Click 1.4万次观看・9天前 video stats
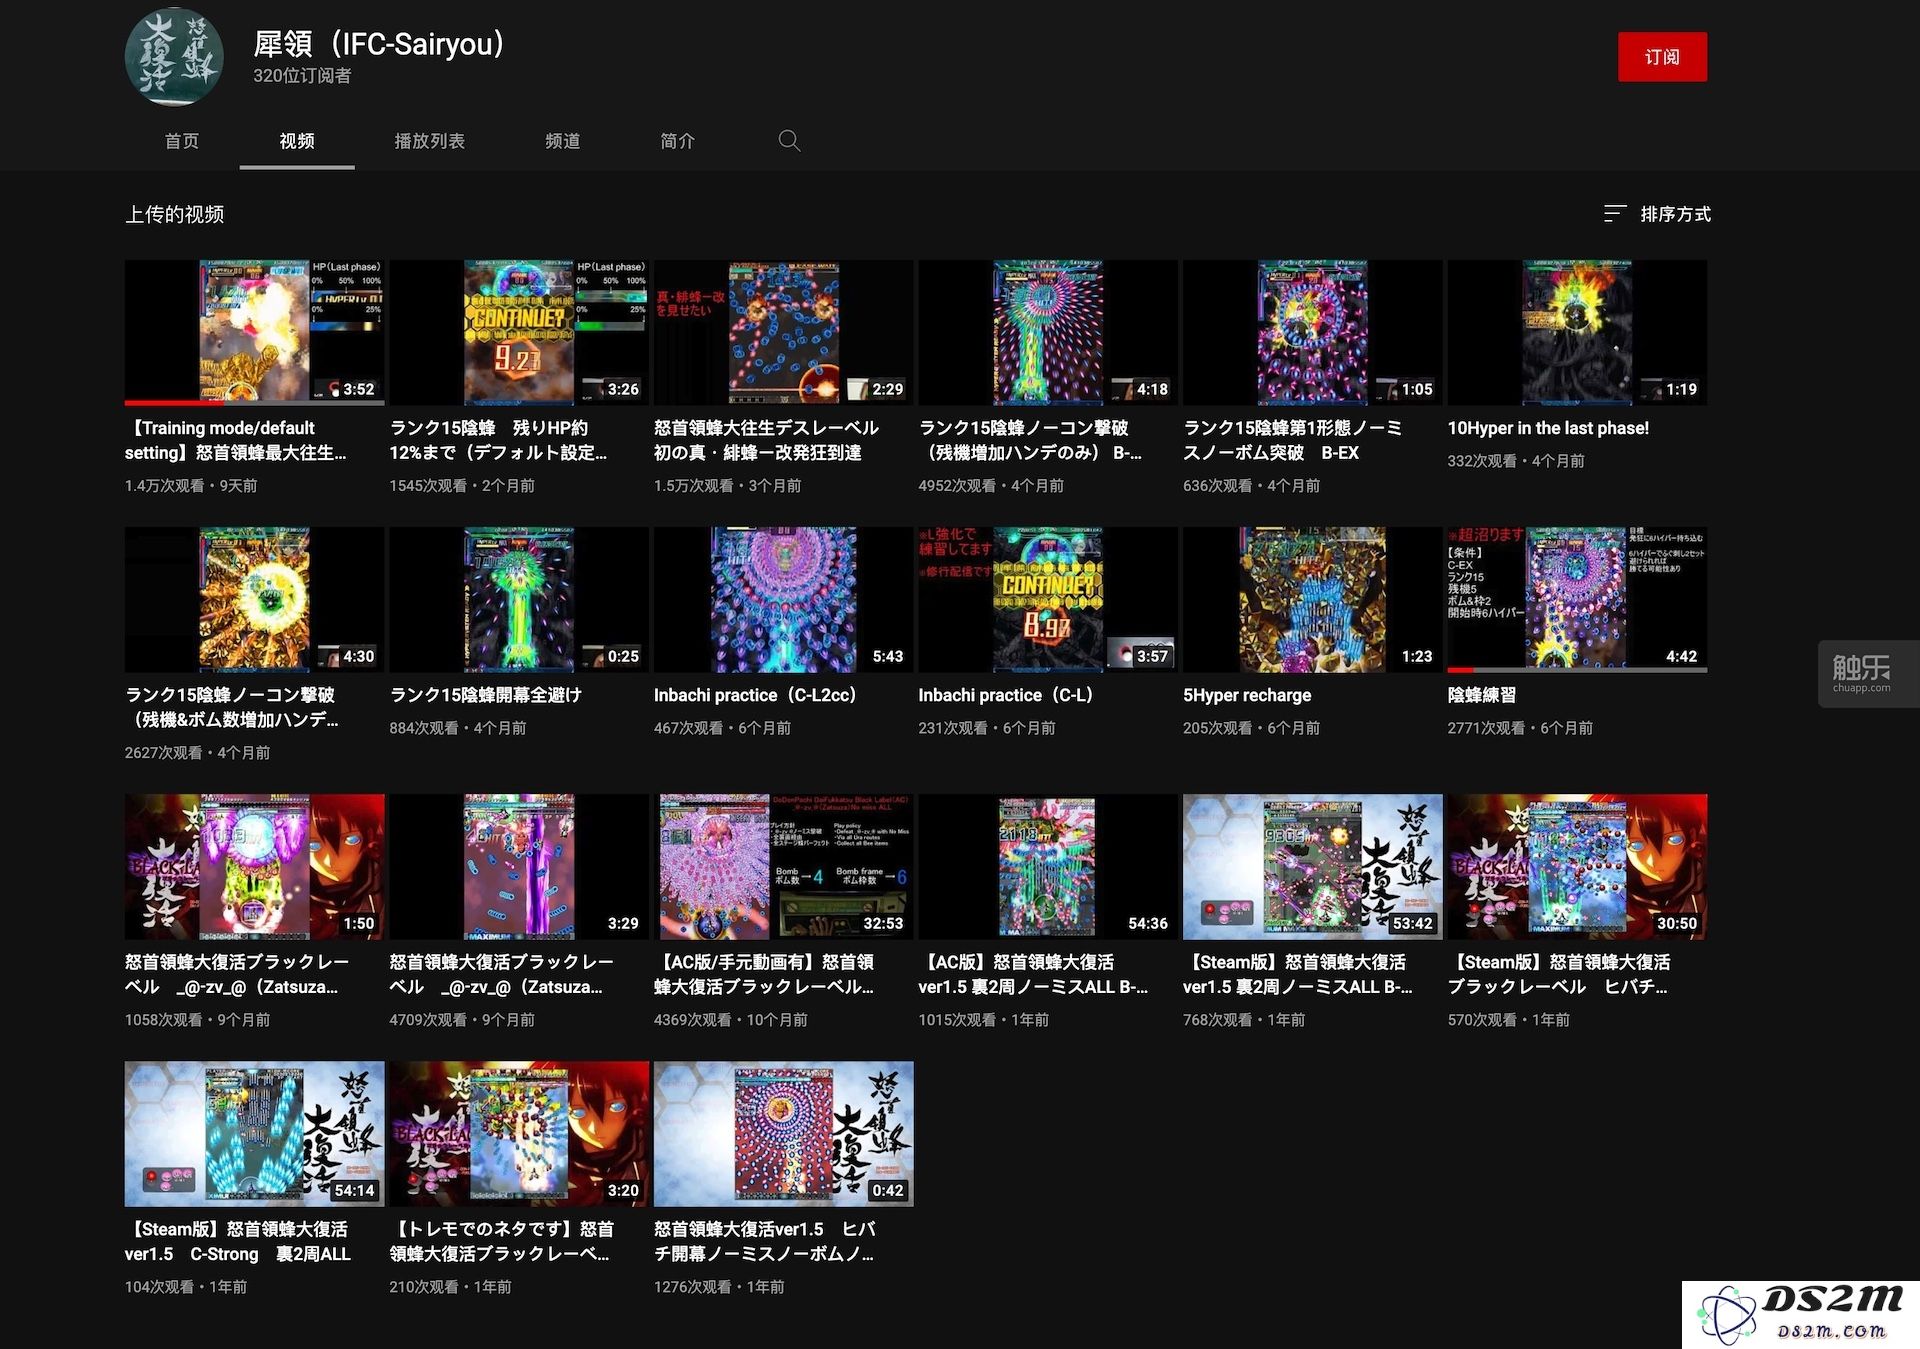1920x1349 pixels. pos(191,486)
